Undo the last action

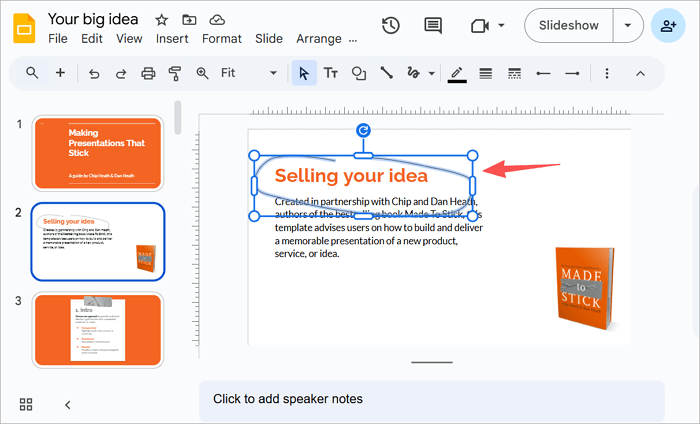94,73
